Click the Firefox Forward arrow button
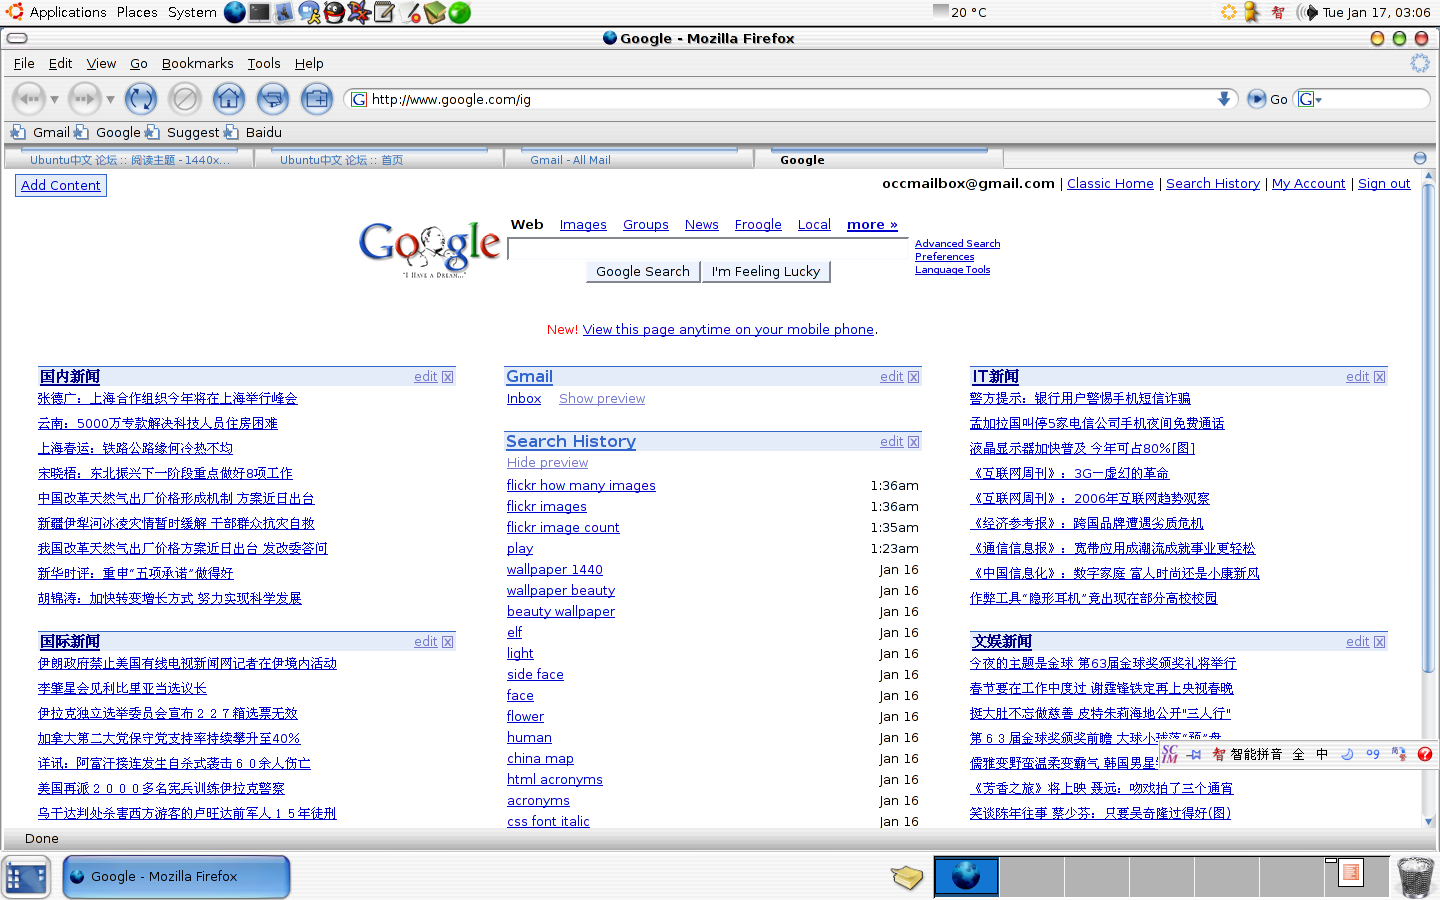The width and height of the screenshot is (1440, 900). pyautogui.click(x=85, y=99)
